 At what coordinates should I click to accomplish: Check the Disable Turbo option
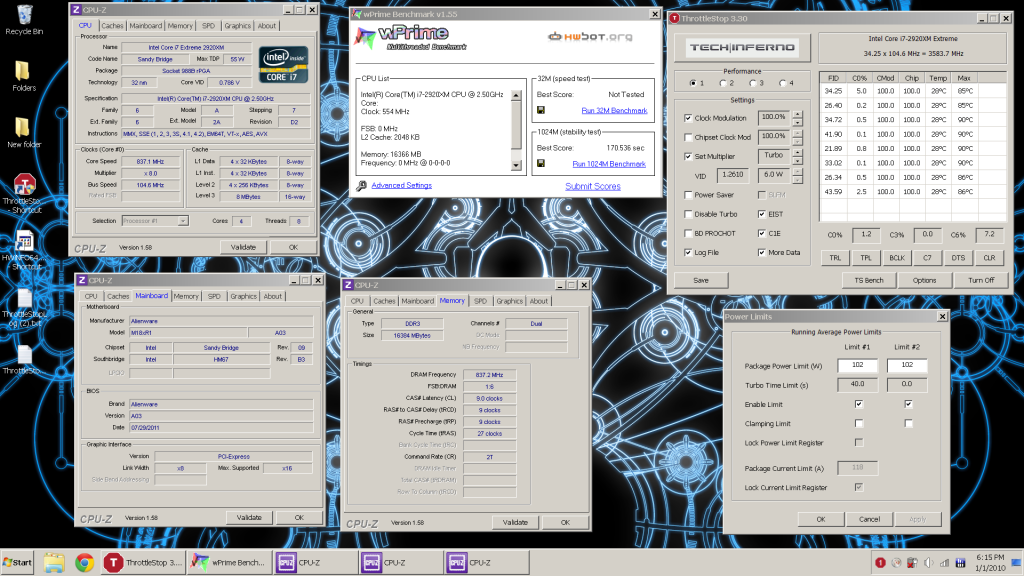[688, 214]
